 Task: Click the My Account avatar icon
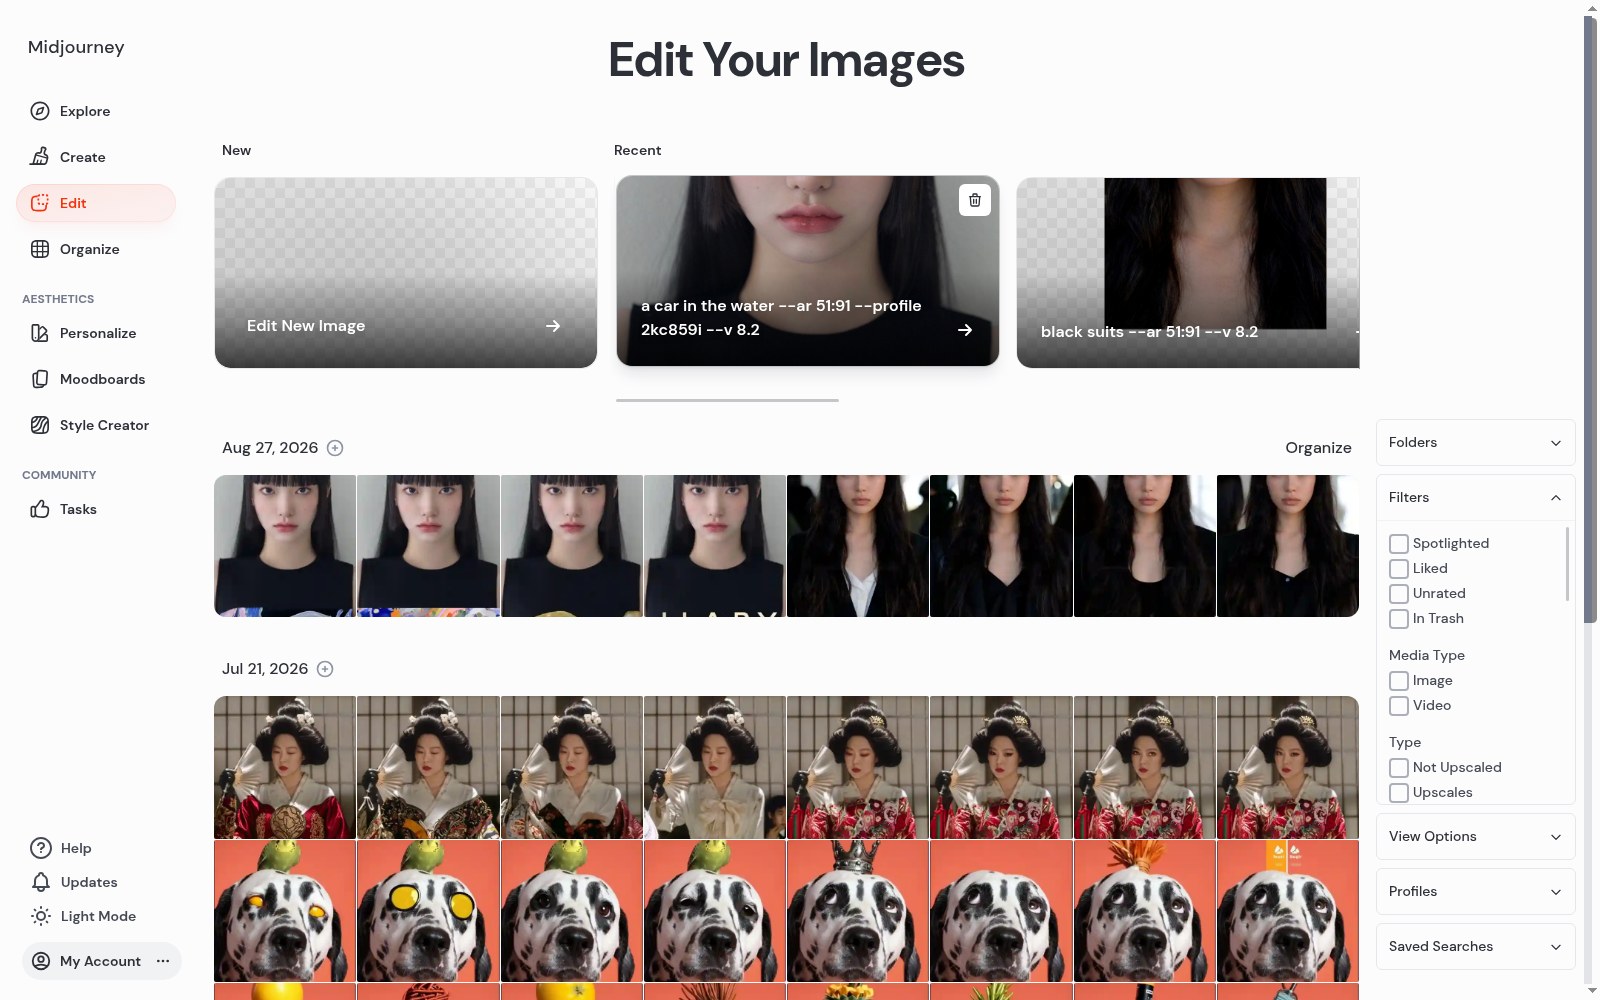point(41,961)
